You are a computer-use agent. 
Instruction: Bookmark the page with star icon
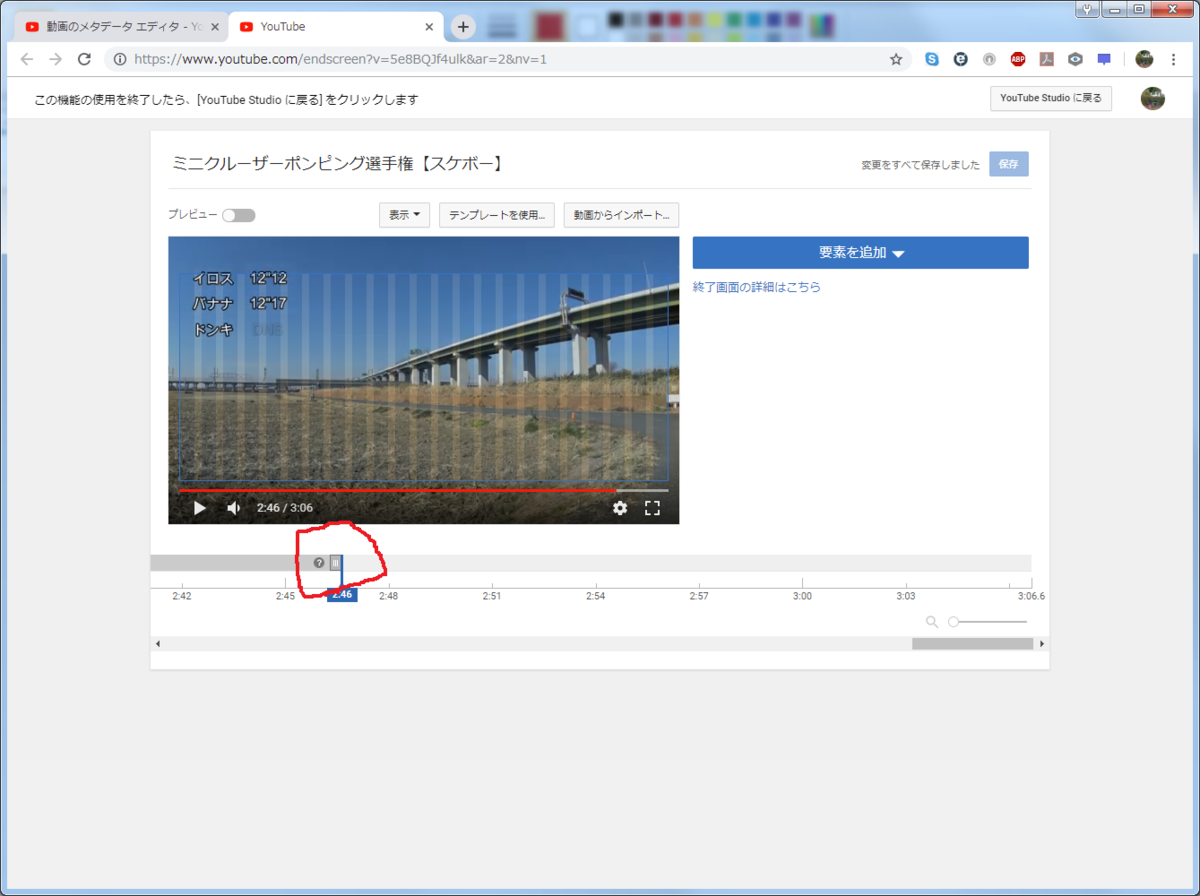coord(896,59)
